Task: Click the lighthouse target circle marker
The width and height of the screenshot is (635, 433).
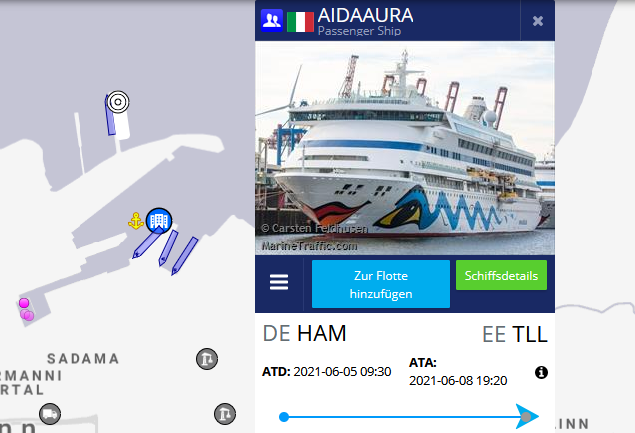Action: point(118,102)
